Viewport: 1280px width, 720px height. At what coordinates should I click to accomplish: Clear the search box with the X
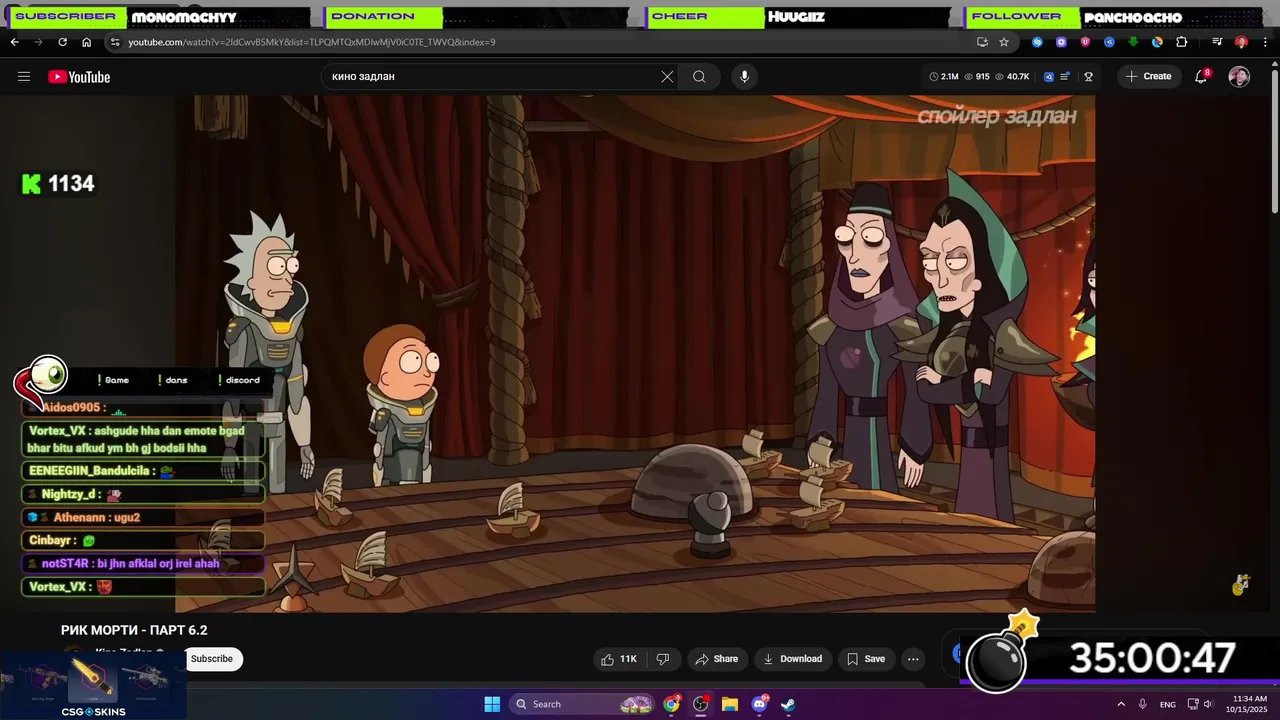tap(667, 76)
